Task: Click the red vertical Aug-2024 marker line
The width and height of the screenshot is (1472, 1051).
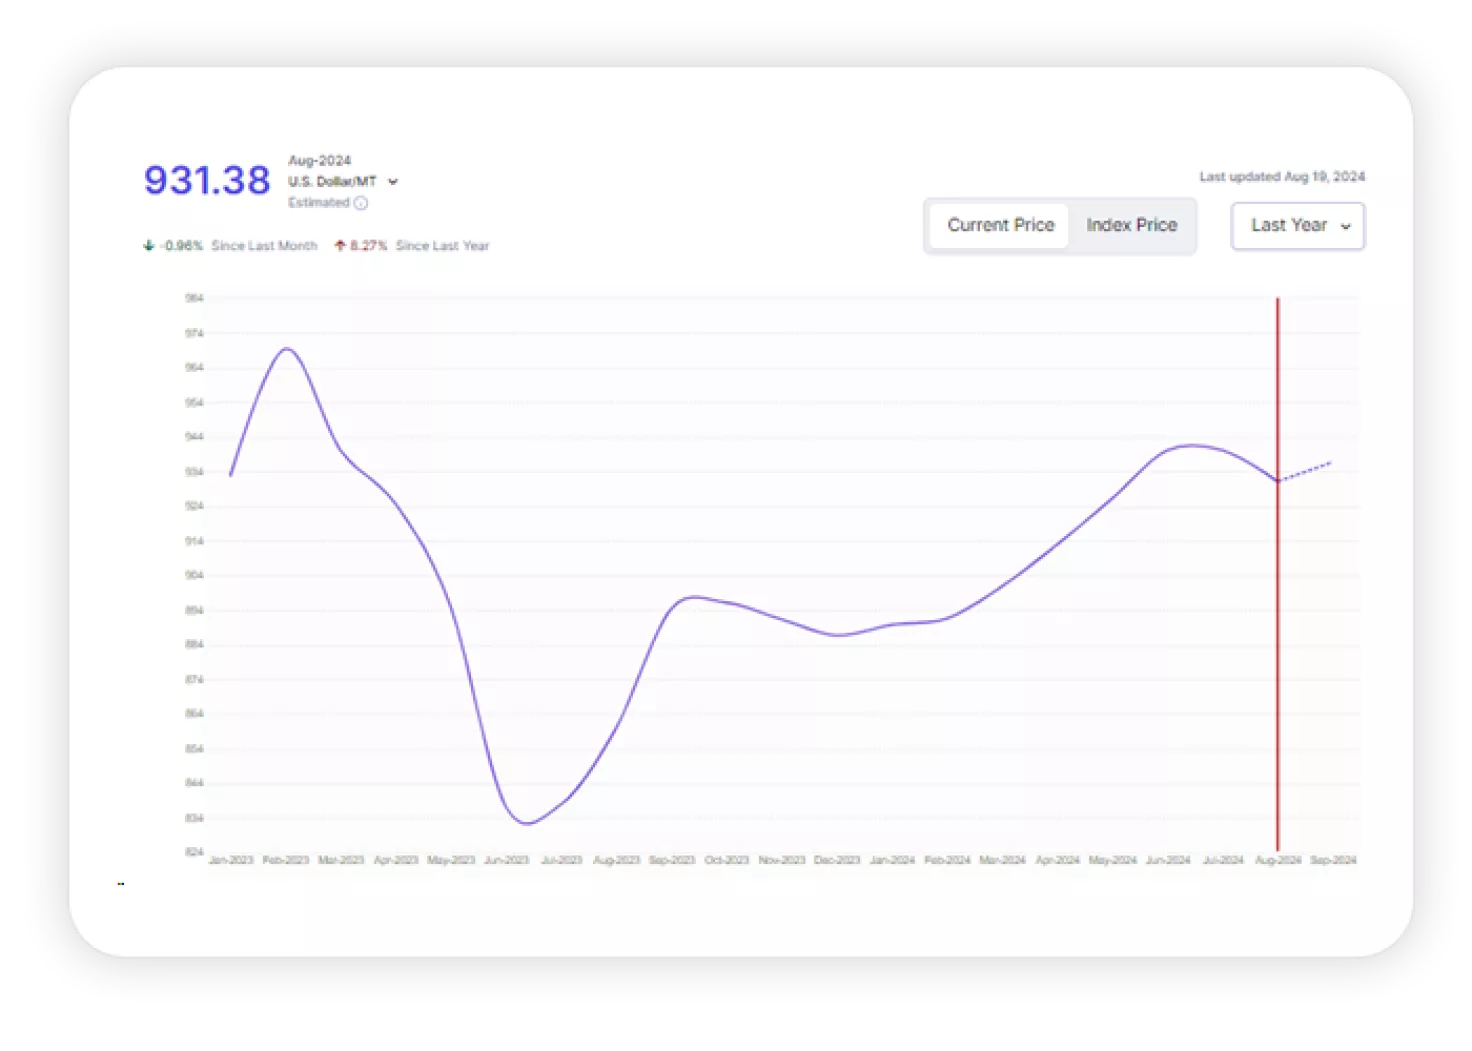Action: click(1277, 574)
